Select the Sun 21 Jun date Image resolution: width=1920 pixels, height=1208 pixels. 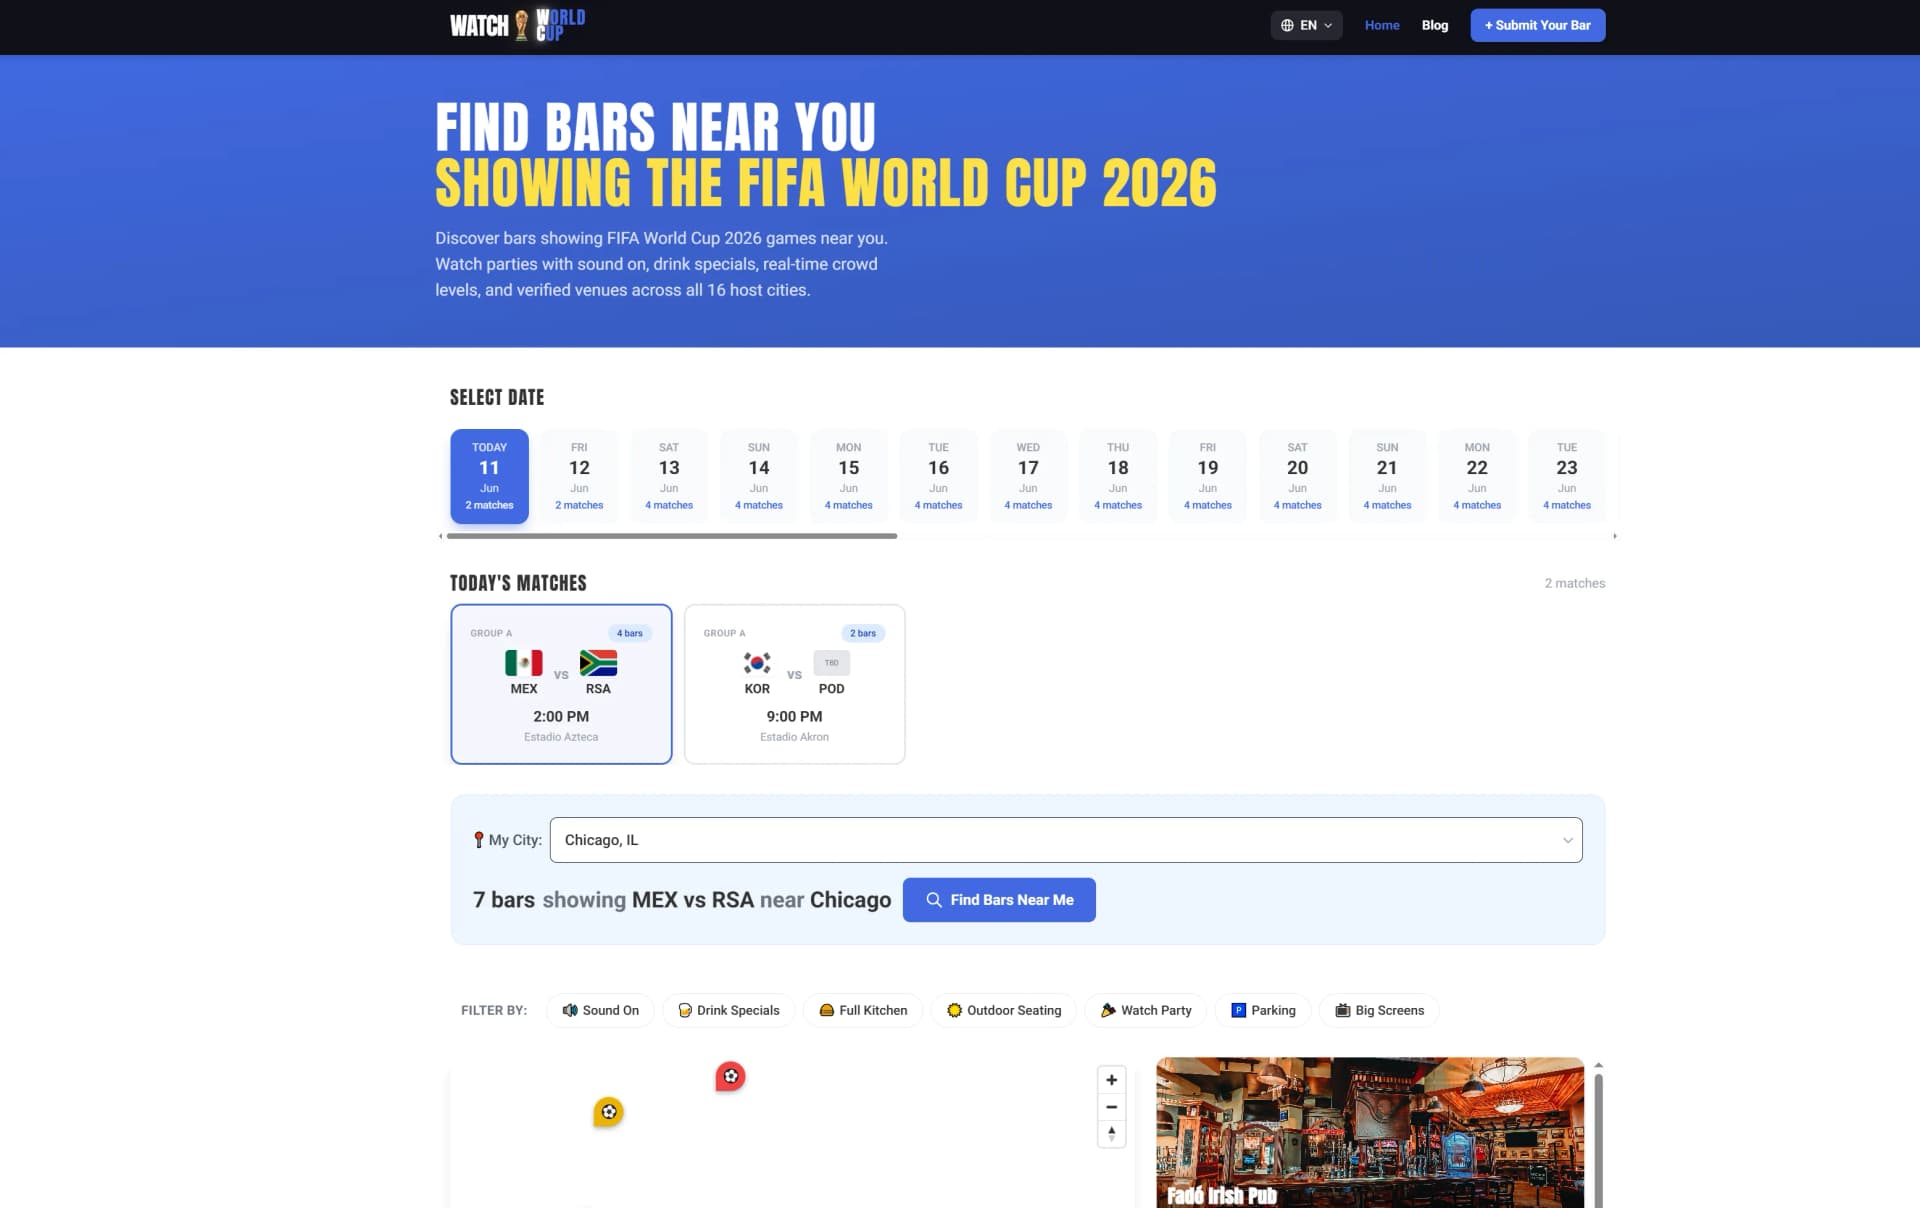(1387, 476)
